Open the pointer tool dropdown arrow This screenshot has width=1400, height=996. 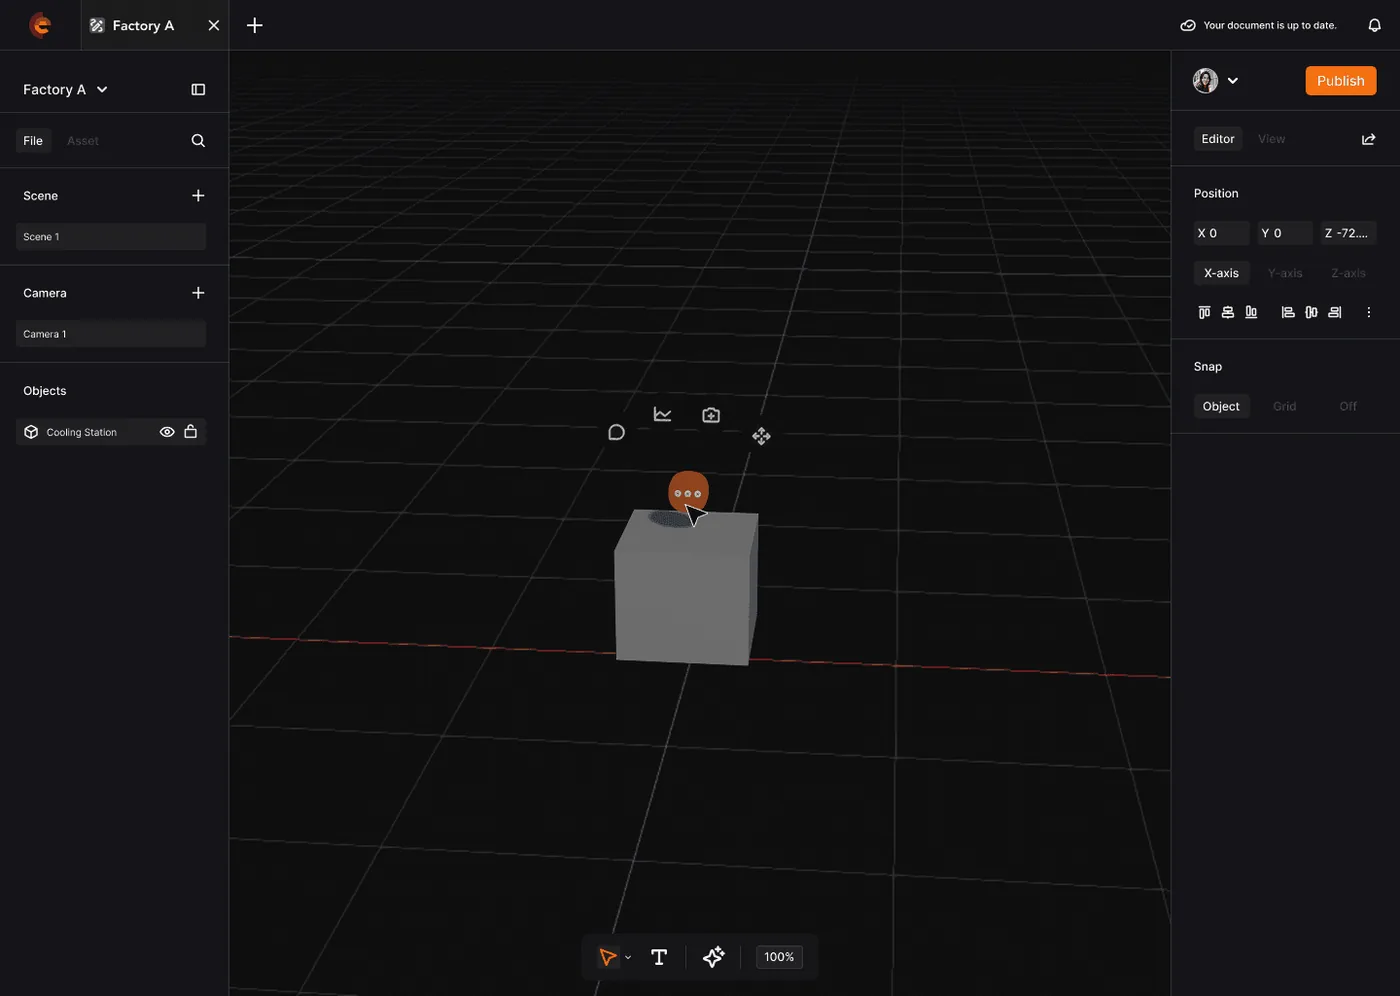click(x=628, y=958)
